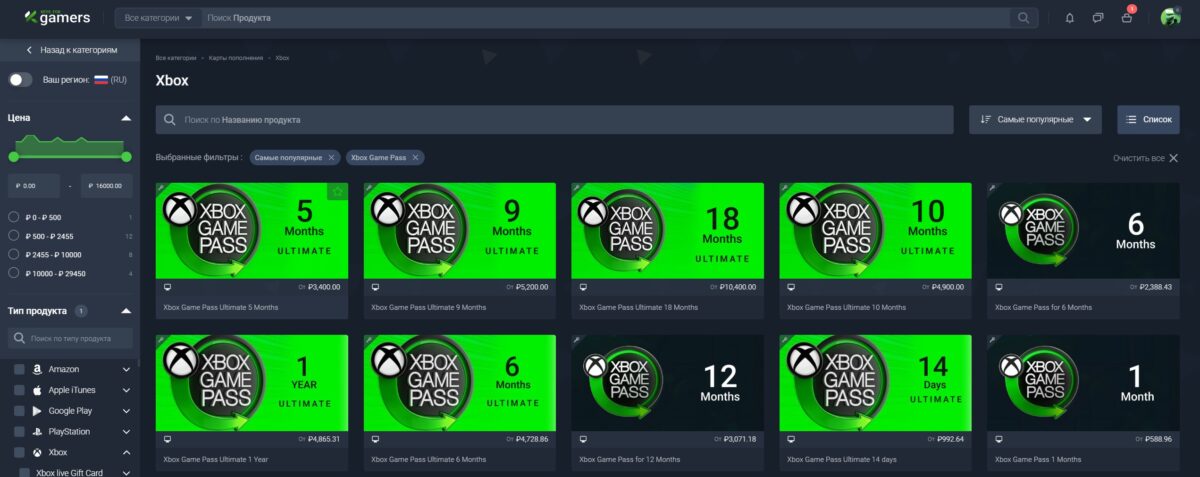The image size is (1200, 477).
Task: Collapse the Тип продукта section
Action: click(x=126, y=311)
